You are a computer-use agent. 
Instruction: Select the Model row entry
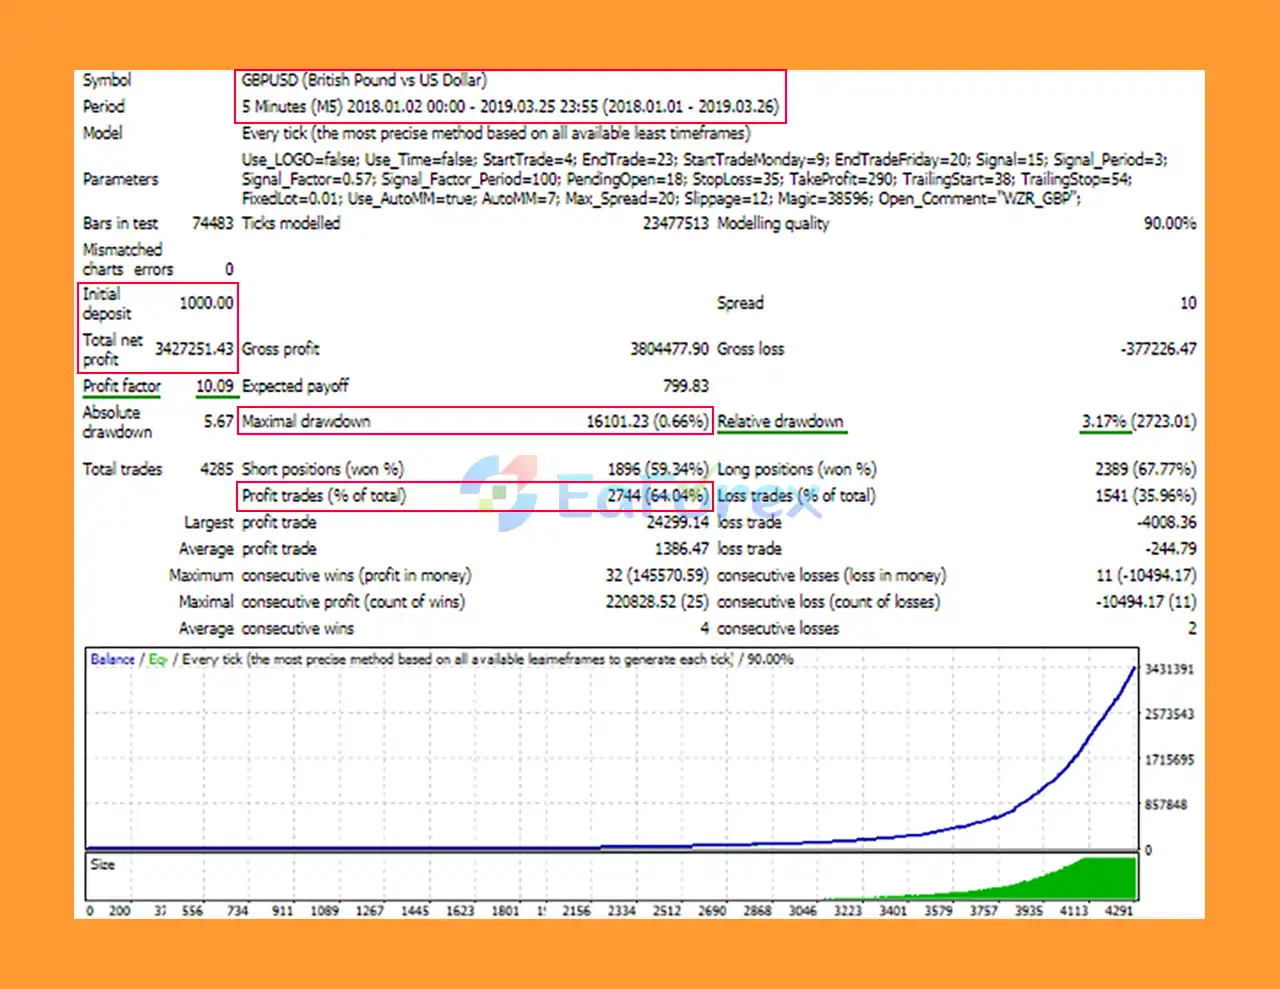click(104, 132)
